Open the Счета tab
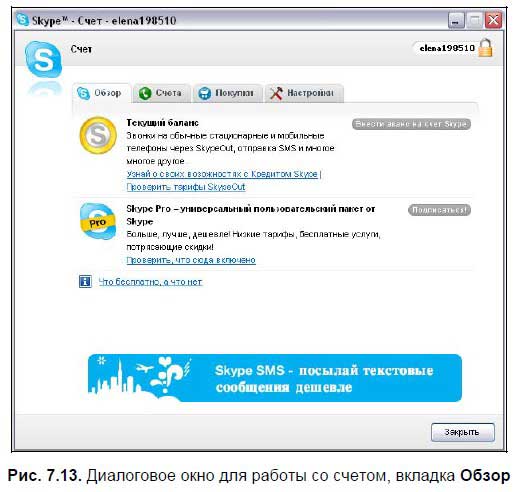This screenshot has height=492, width=521. tap(162, 93)
